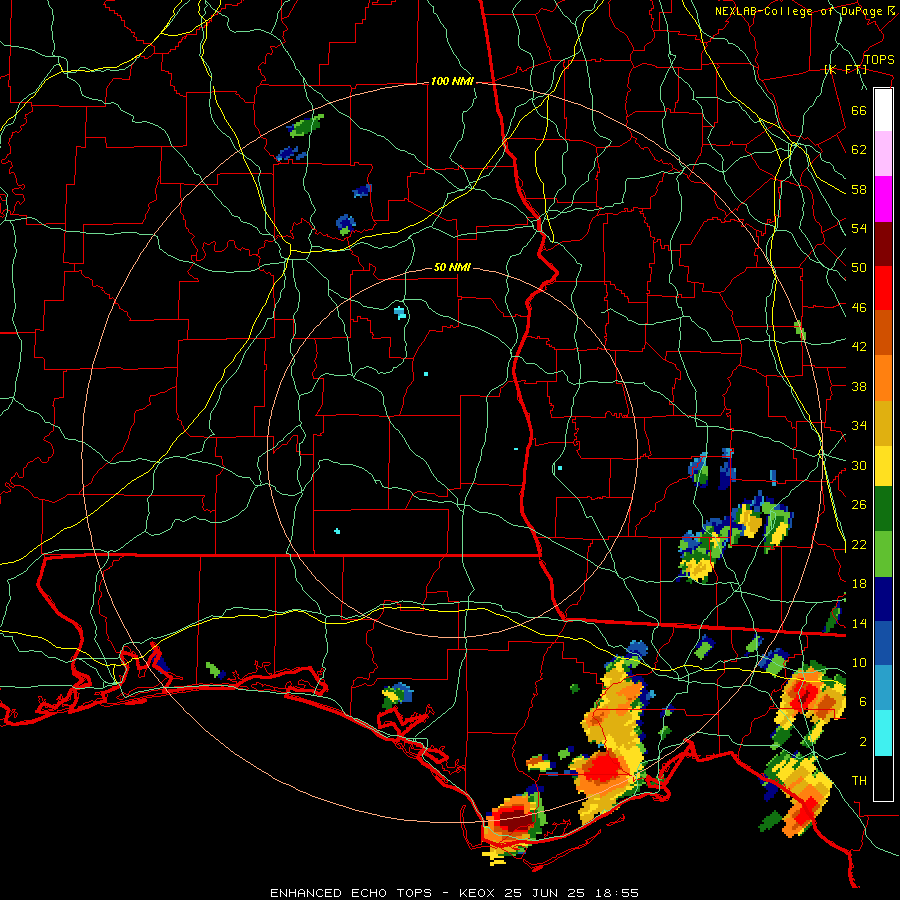Click the 'TH' legend label
This screenshot has width=900, height=900.
coord(859,781)
